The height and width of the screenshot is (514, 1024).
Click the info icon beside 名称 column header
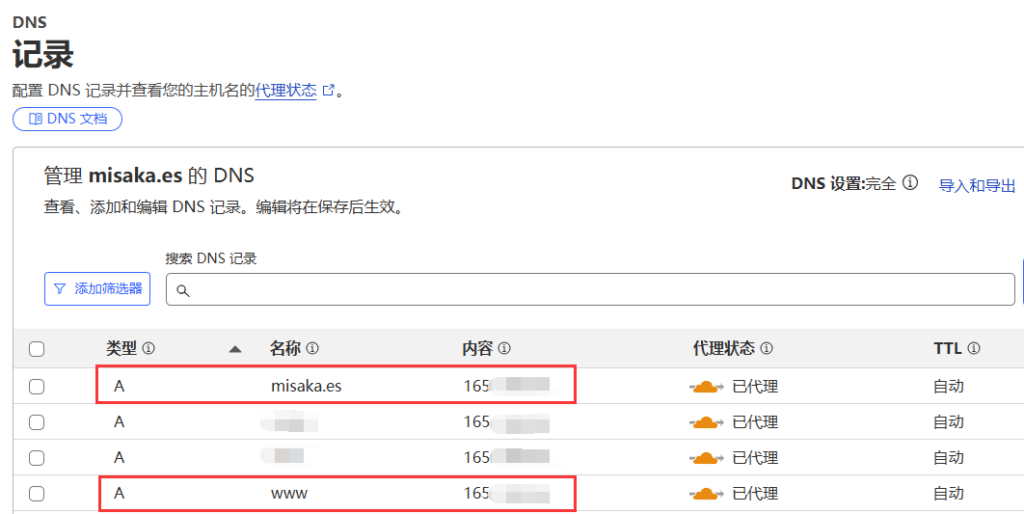pyautogui.click(x=312, y=349)
